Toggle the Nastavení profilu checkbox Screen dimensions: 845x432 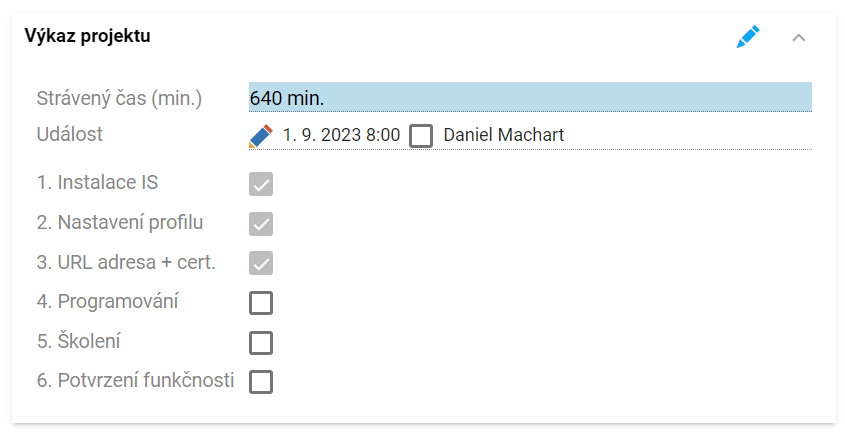tap(261, 224)
